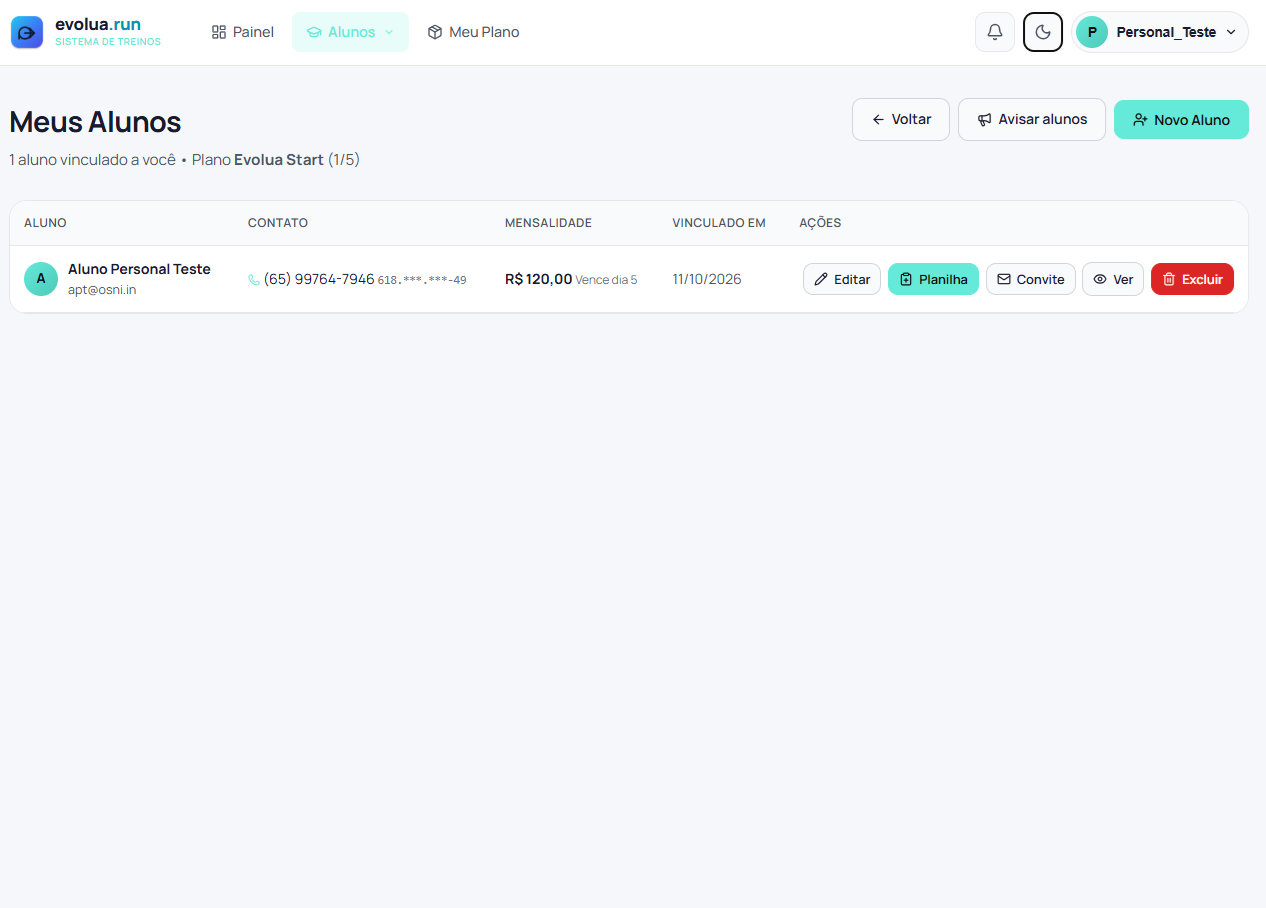Click the MENSALIDADE column header
This screenshot has height=908, width=1266.
[x=548, y=223]
